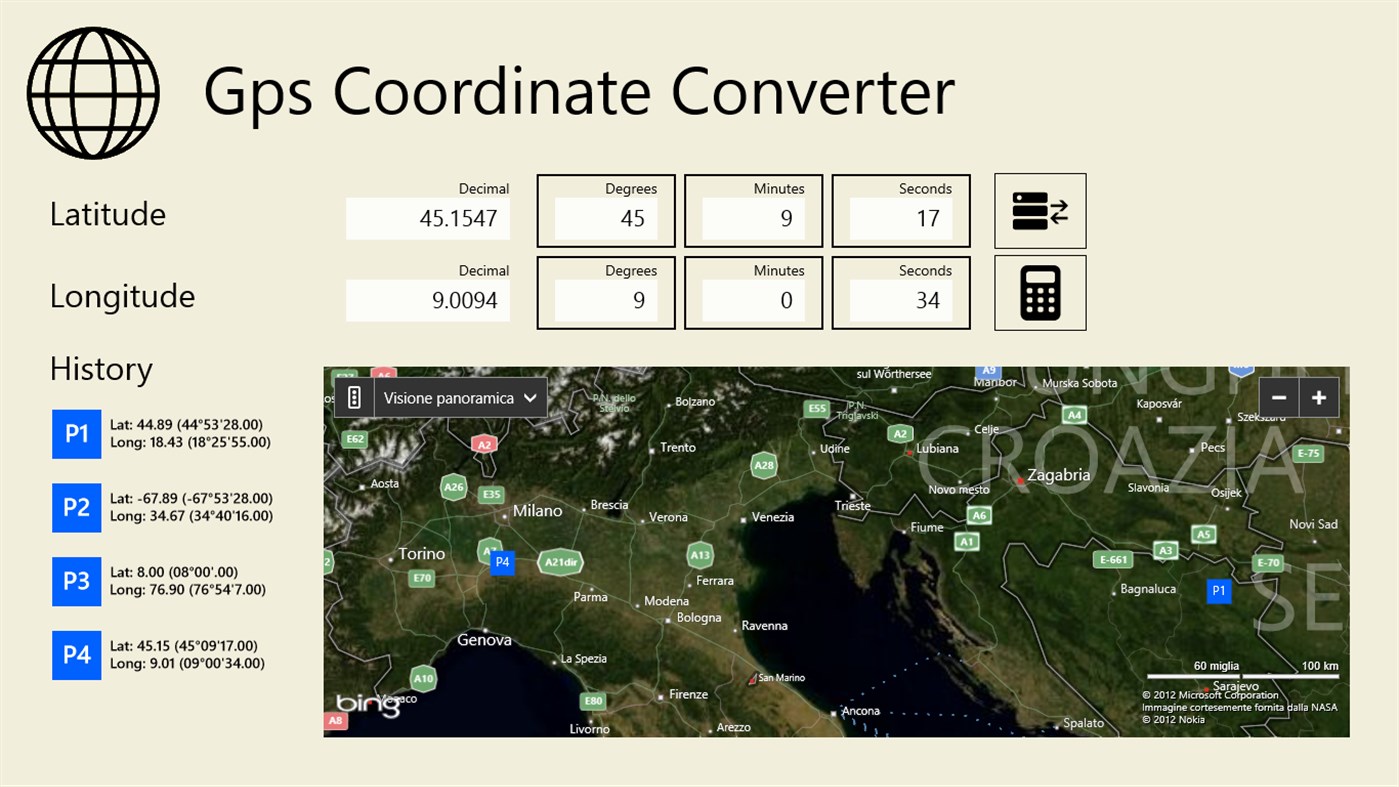Select the P3 history entry

pyautogui.click(x=76, y=581)
